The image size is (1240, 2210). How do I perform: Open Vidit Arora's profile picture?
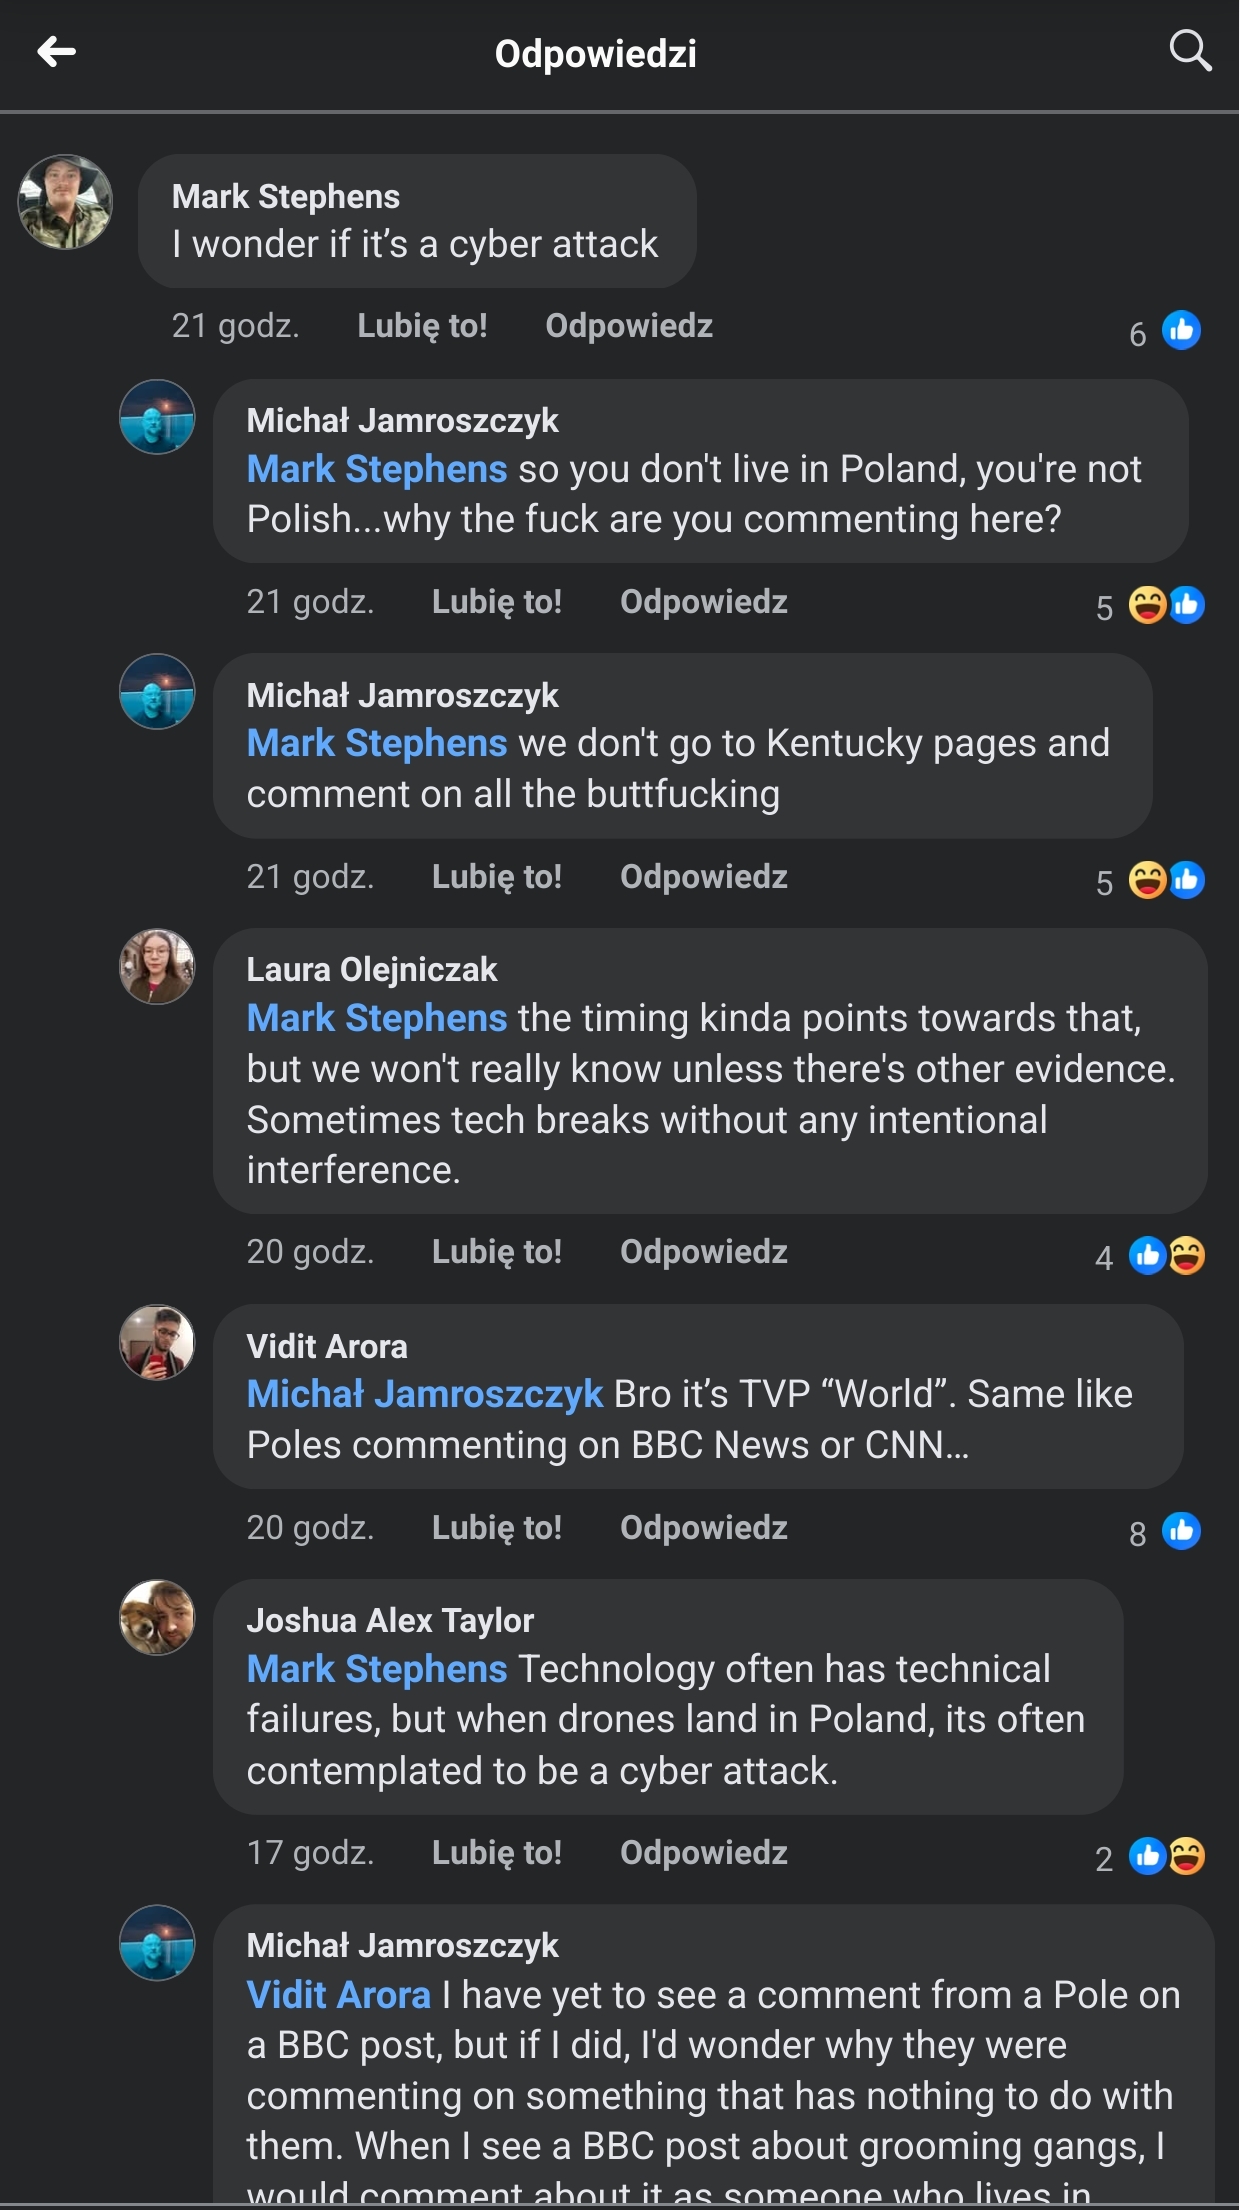tap(157, 1343)
